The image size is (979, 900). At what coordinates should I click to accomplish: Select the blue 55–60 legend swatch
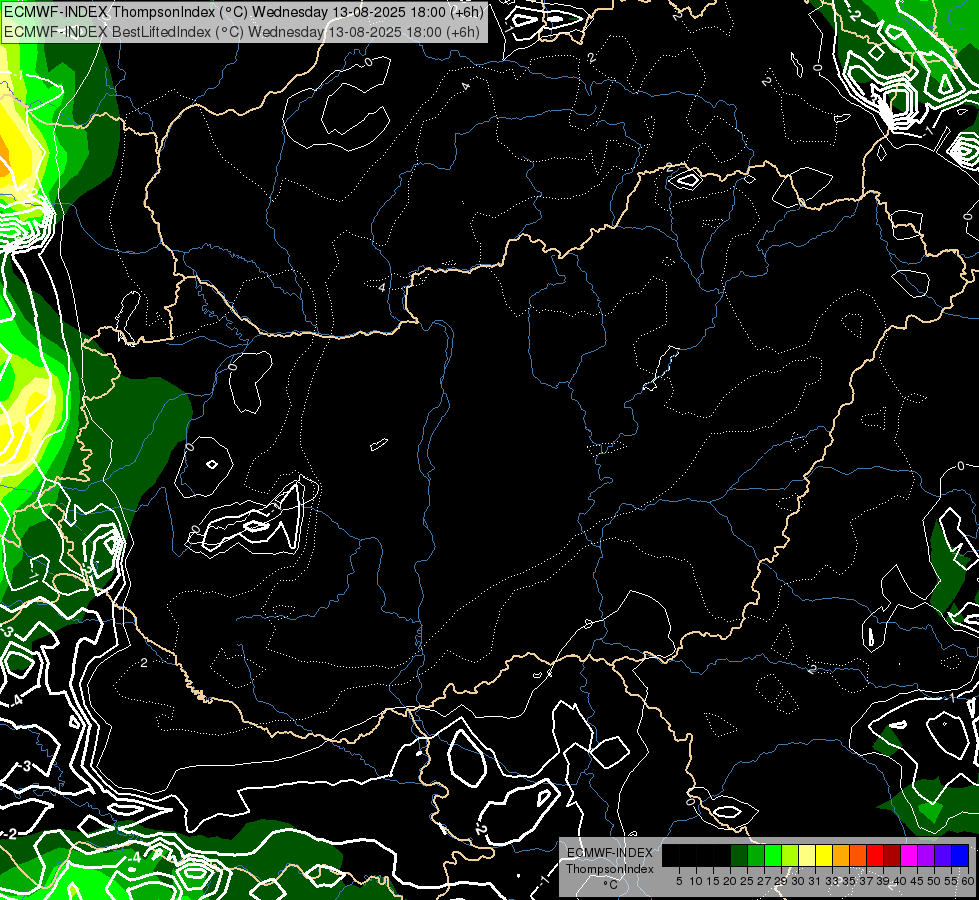point(960,855)
